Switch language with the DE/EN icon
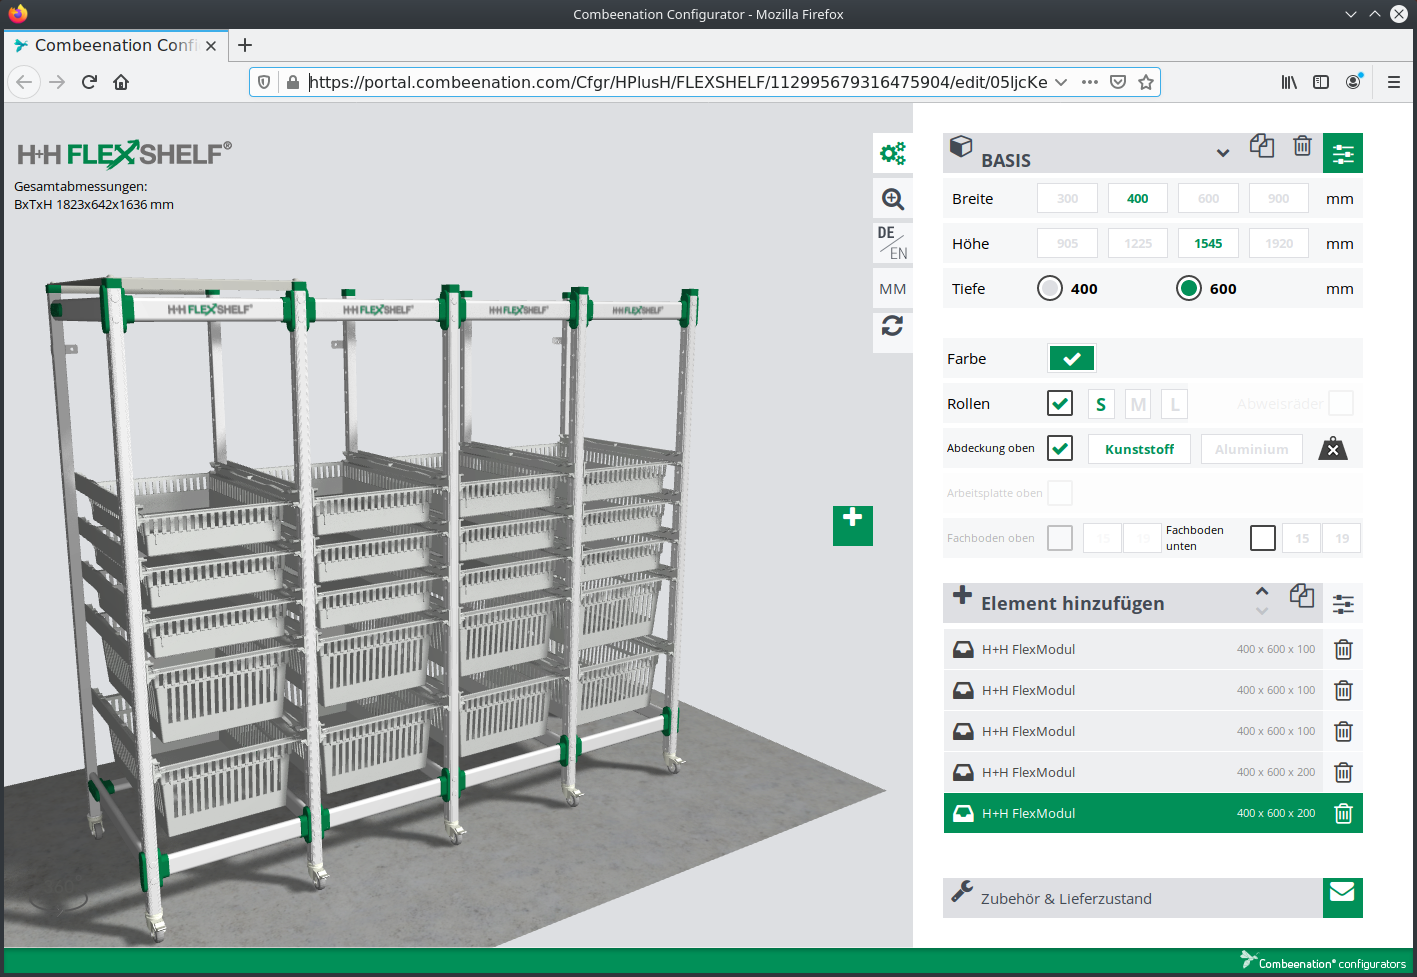 (893, 243)
